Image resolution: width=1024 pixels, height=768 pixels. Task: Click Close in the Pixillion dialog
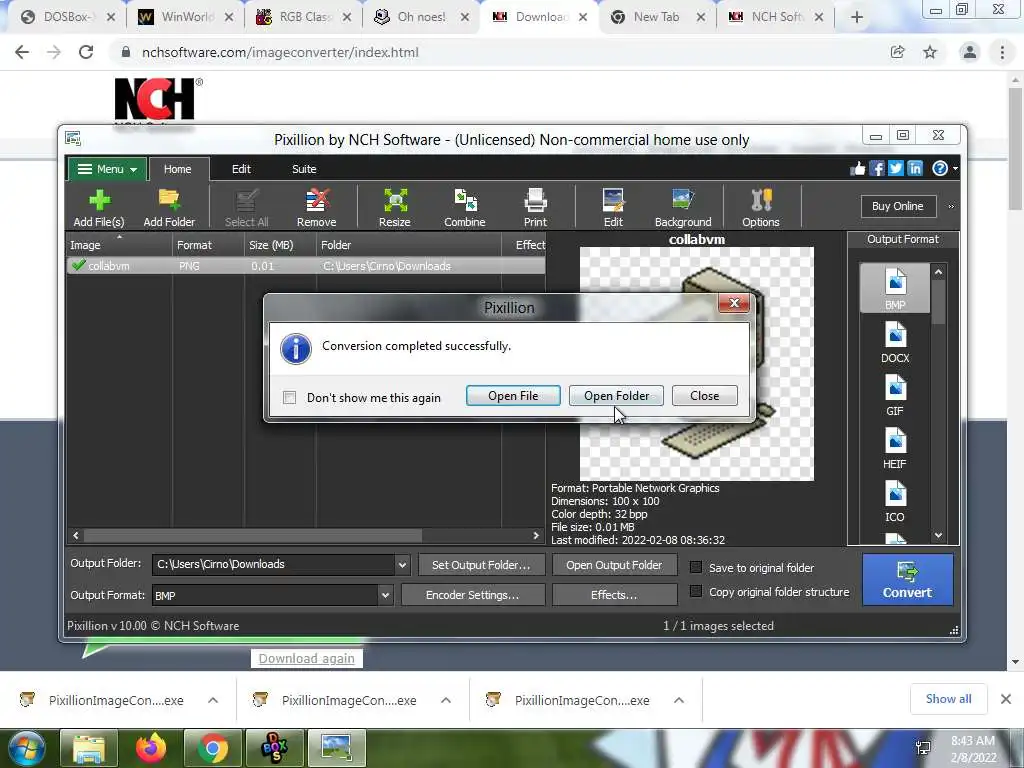[705, 396]
